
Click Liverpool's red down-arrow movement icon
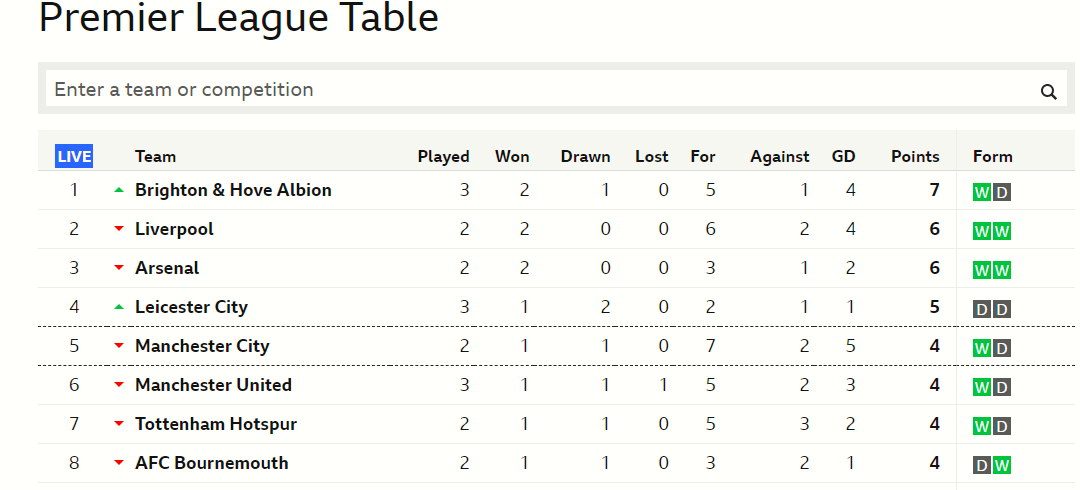tap(119, 229)
